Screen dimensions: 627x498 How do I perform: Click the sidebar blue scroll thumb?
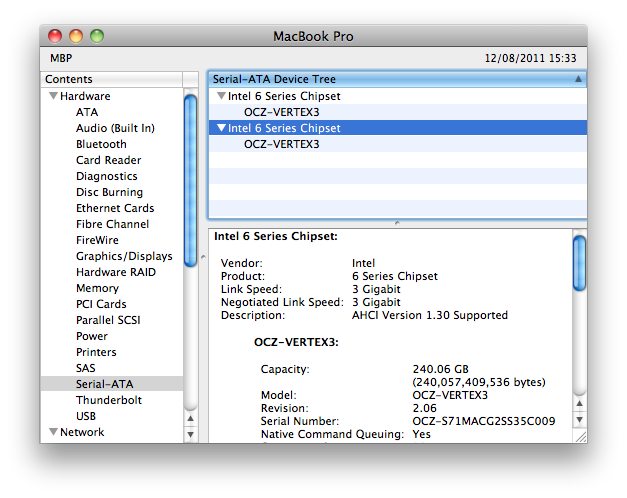point(191,181)
